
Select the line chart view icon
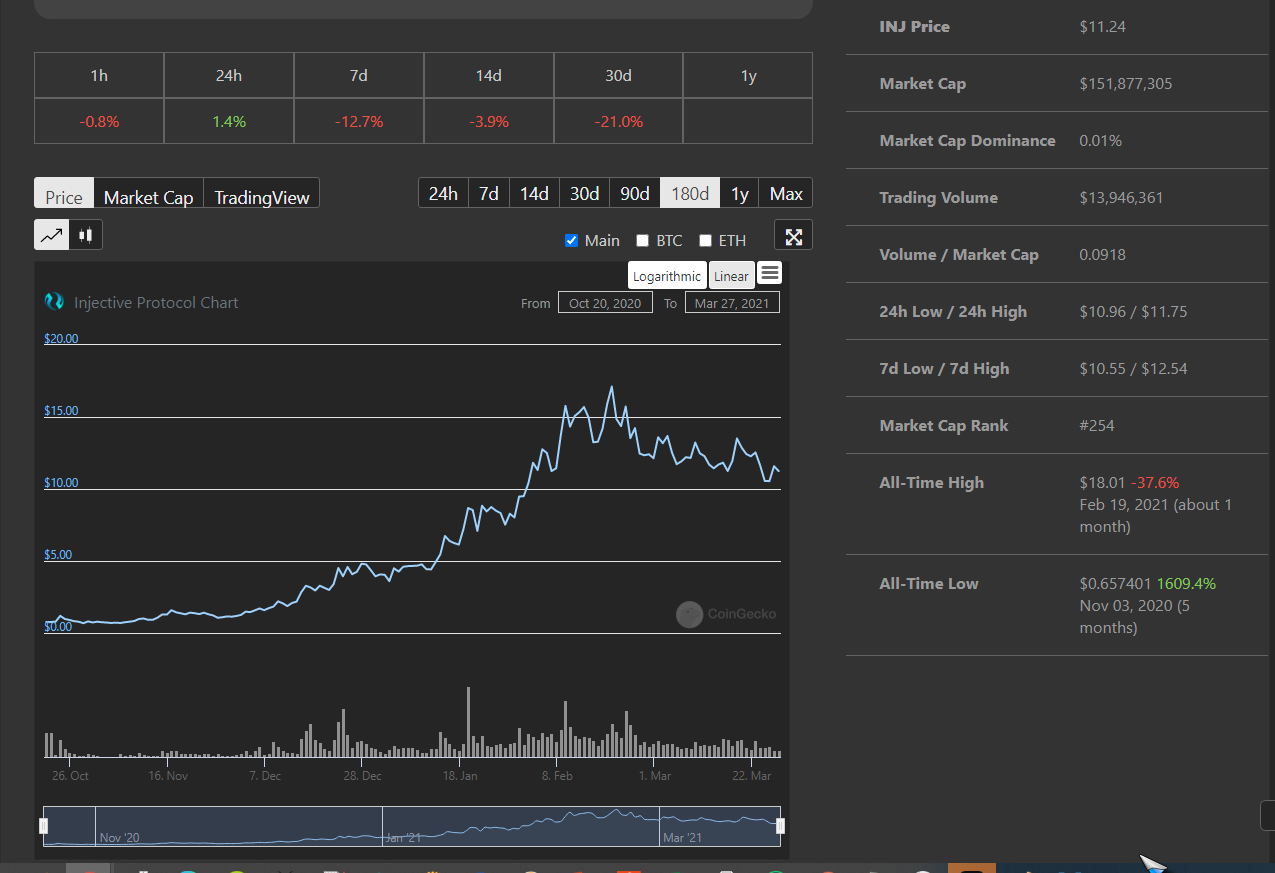tap(52, 235)
